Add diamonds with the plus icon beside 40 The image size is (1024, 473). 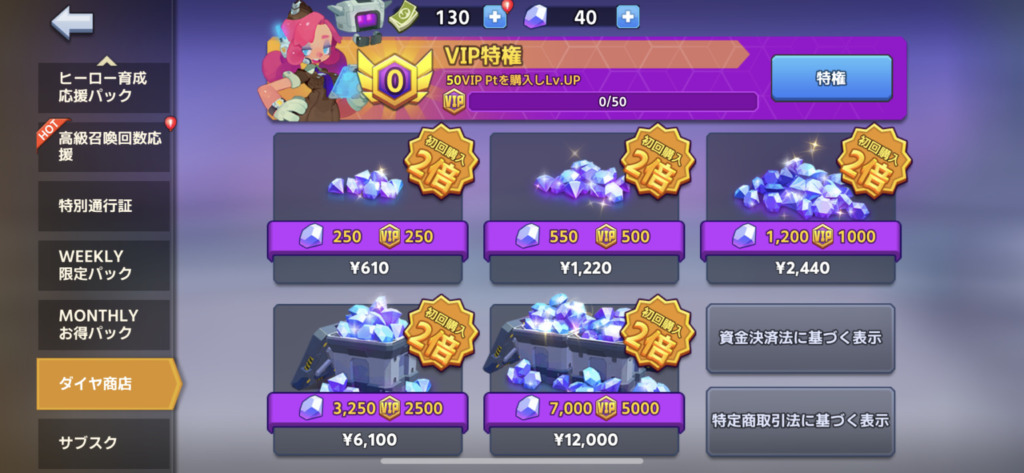coord(628,18)
